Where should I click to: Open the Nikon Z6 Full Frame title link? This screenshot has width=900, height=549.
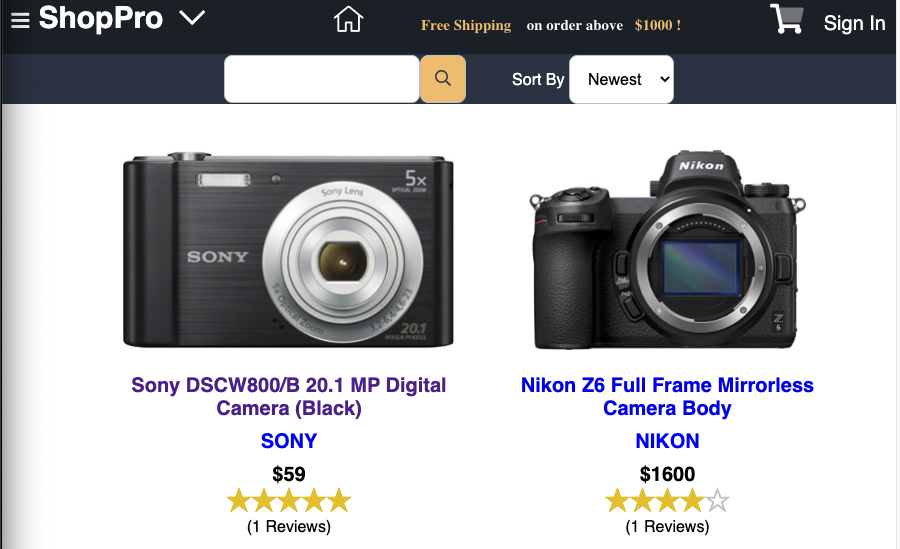tap(667, 396)
